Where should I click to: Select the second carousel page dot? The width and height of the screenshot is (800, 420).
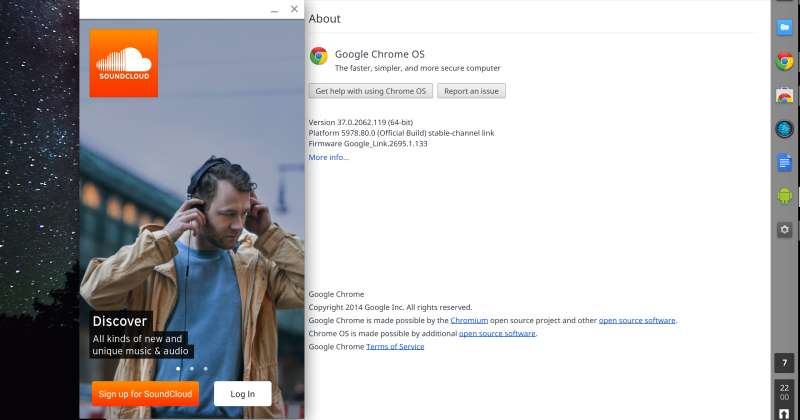pyautogui.click(x=191, y=368)
